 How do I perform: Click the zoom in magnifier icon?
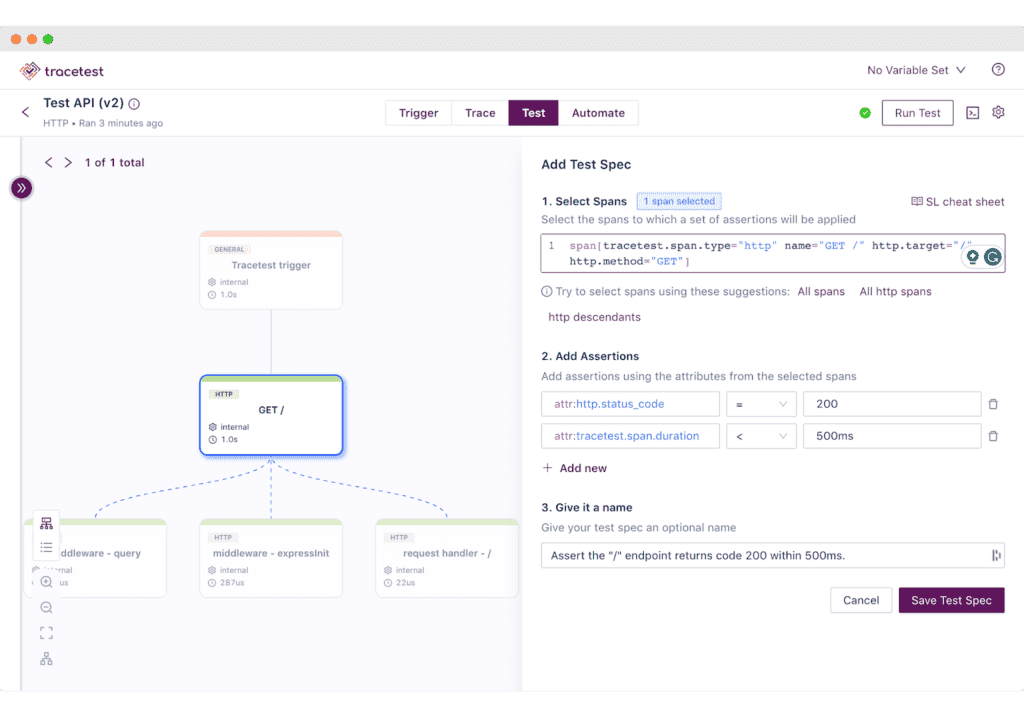(x=46, y=582)
